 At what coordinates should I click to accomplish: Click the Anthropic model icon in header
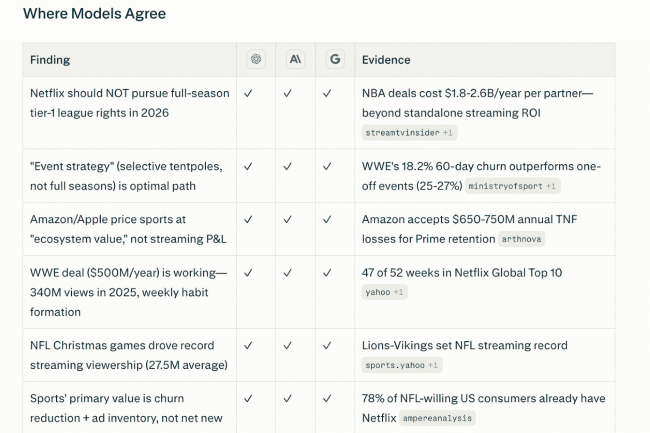(295, 59)
